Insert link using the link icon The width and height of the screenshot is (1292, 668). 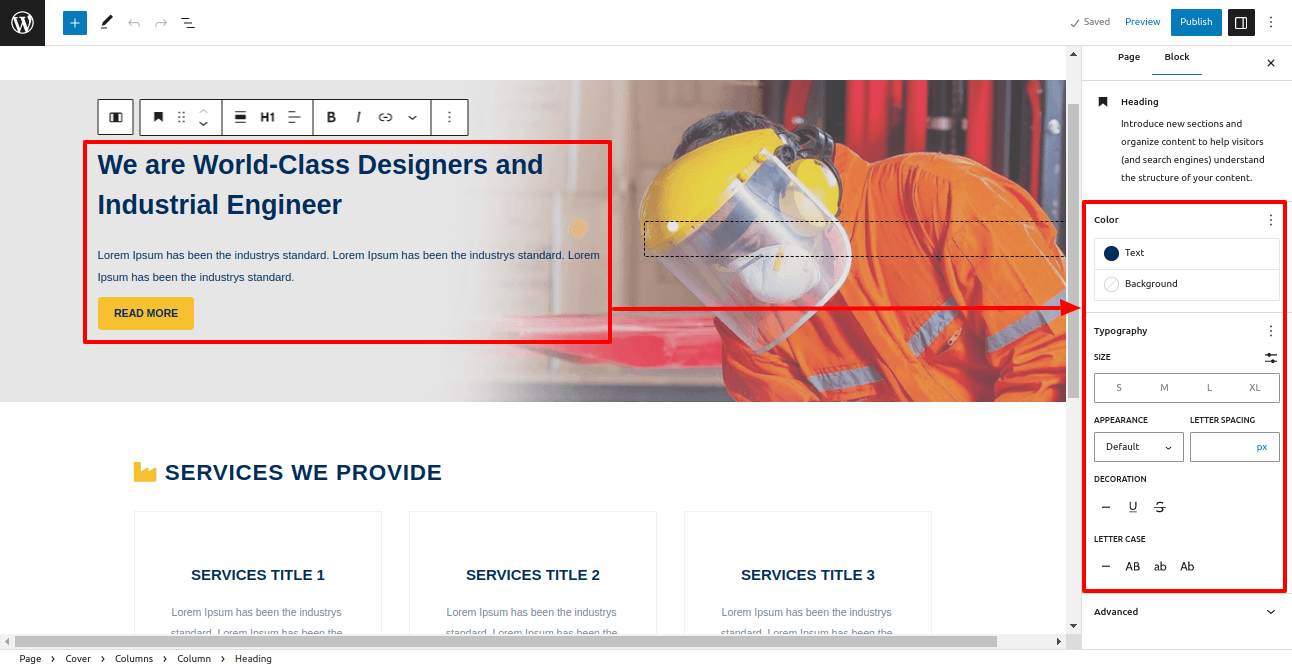click(385, 117)
